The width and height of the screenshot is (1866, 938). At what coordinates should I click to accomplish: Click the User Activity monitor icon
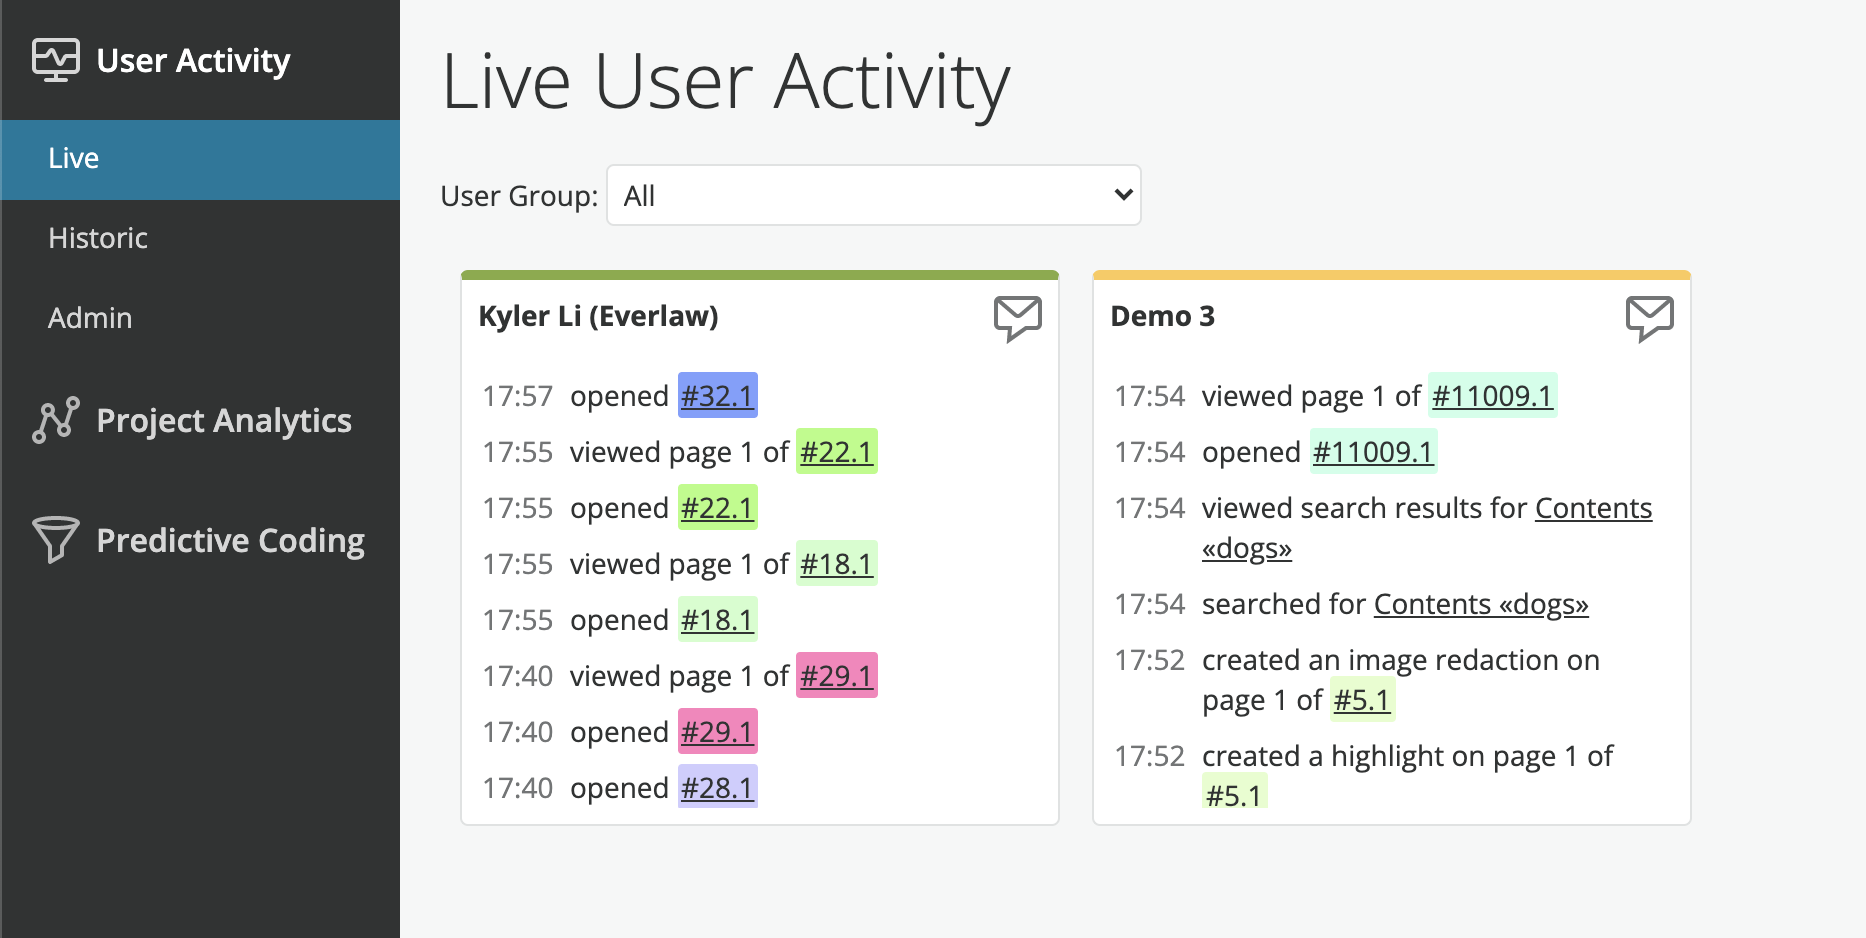click(x=56, y=60)
